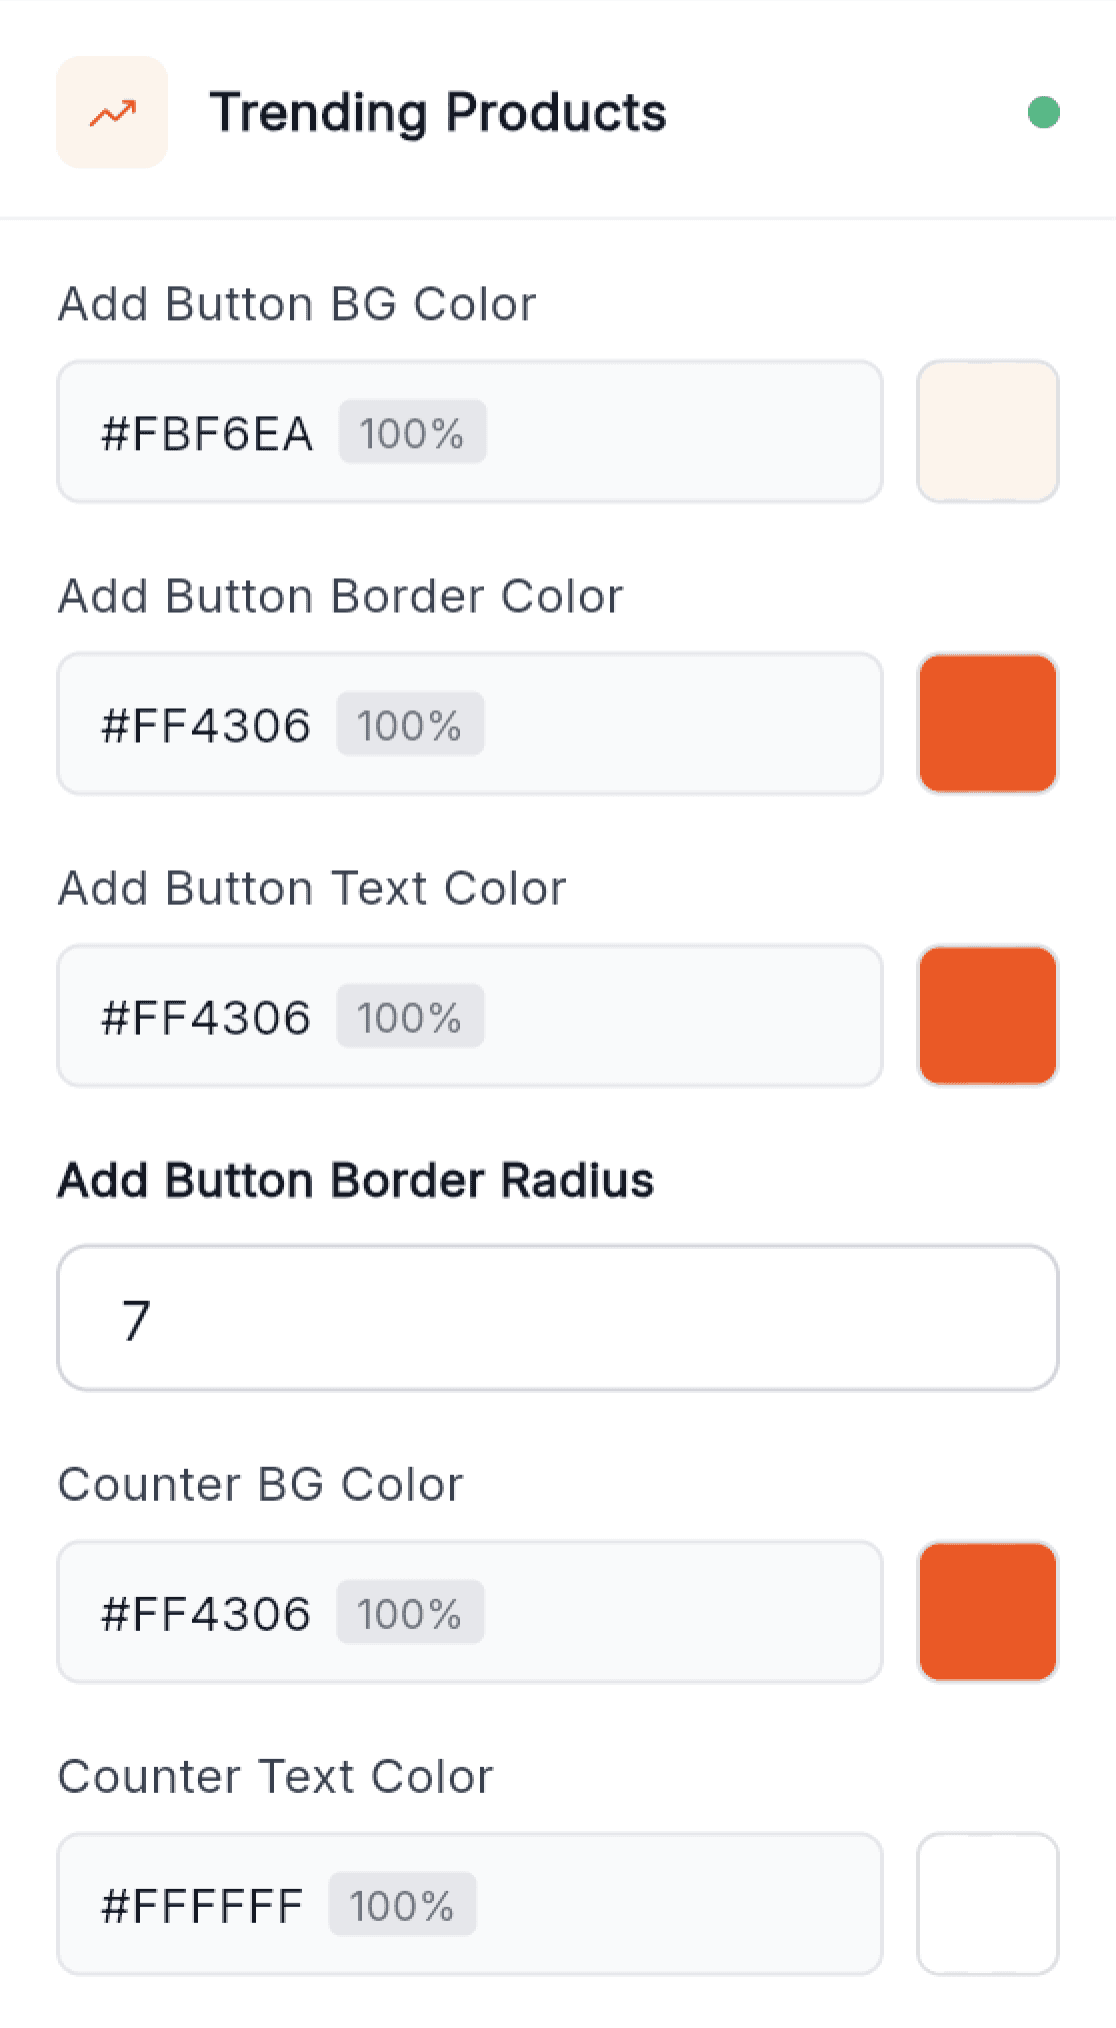Open the white Counter Text Color swatch
The height and width of the screenshot is (2028, 1116).
pyautogui.click(x=987, y=1903)
